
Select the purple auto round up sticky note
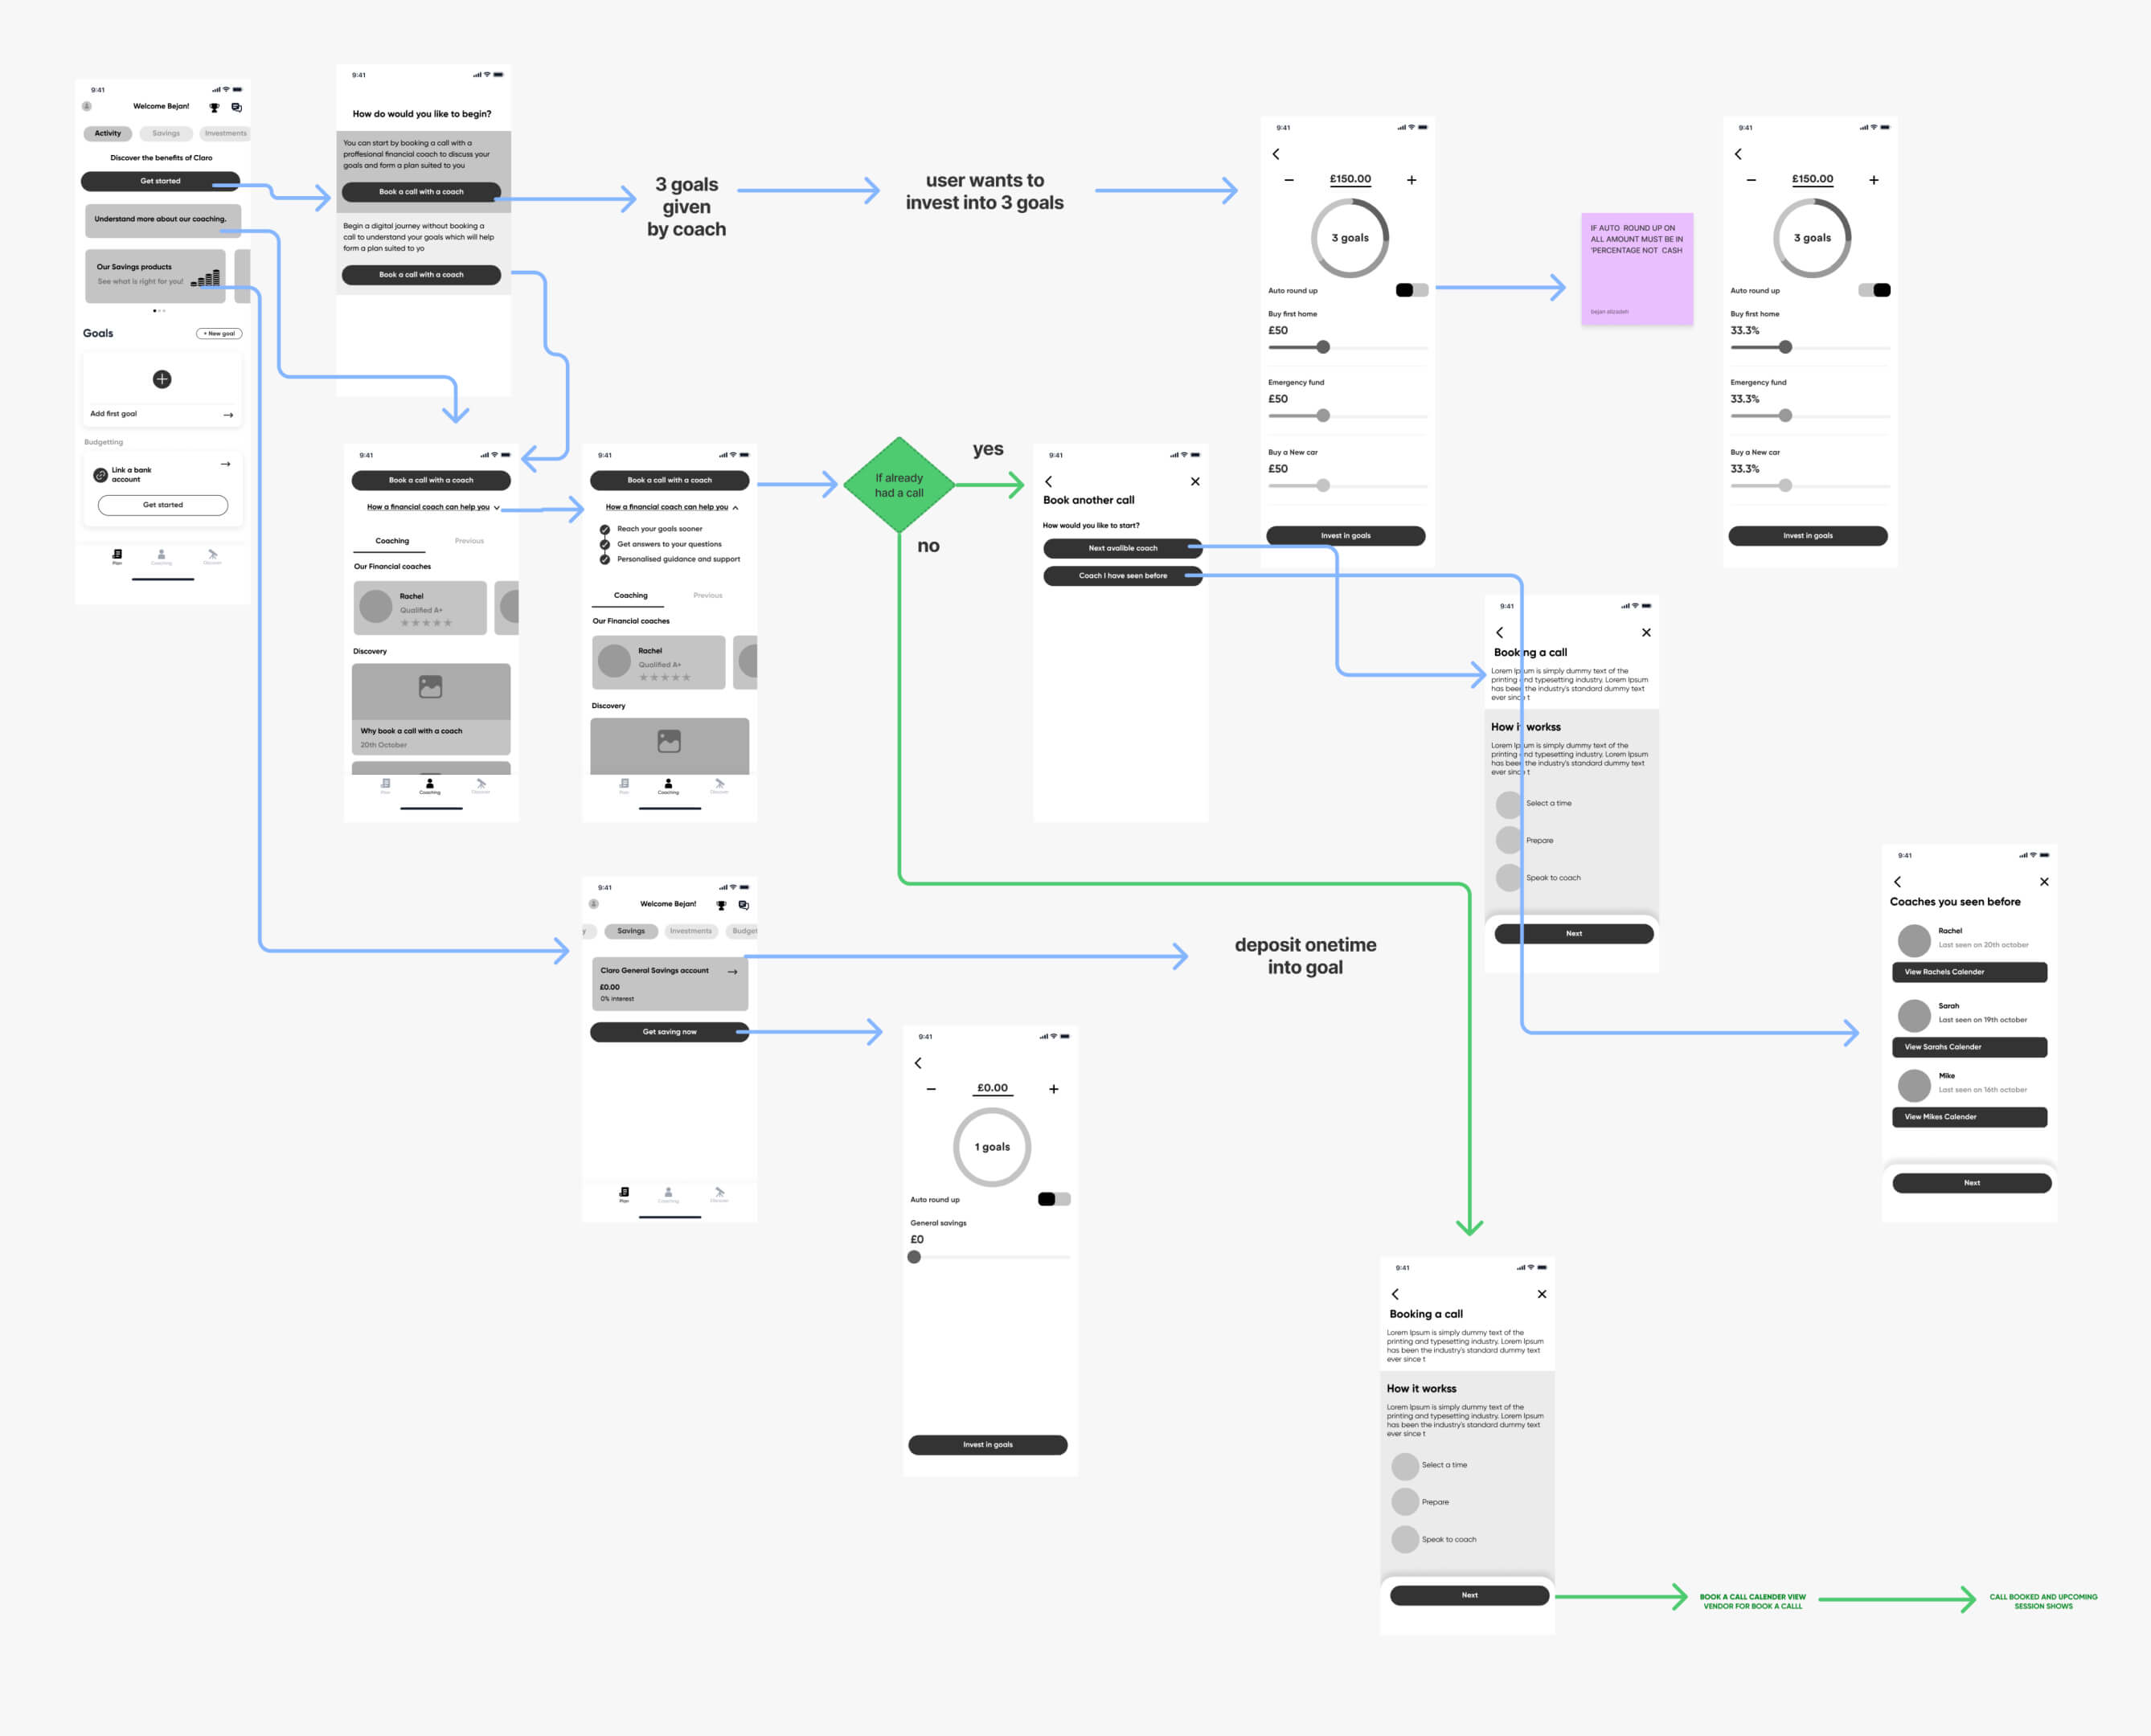pos(1637,269)
